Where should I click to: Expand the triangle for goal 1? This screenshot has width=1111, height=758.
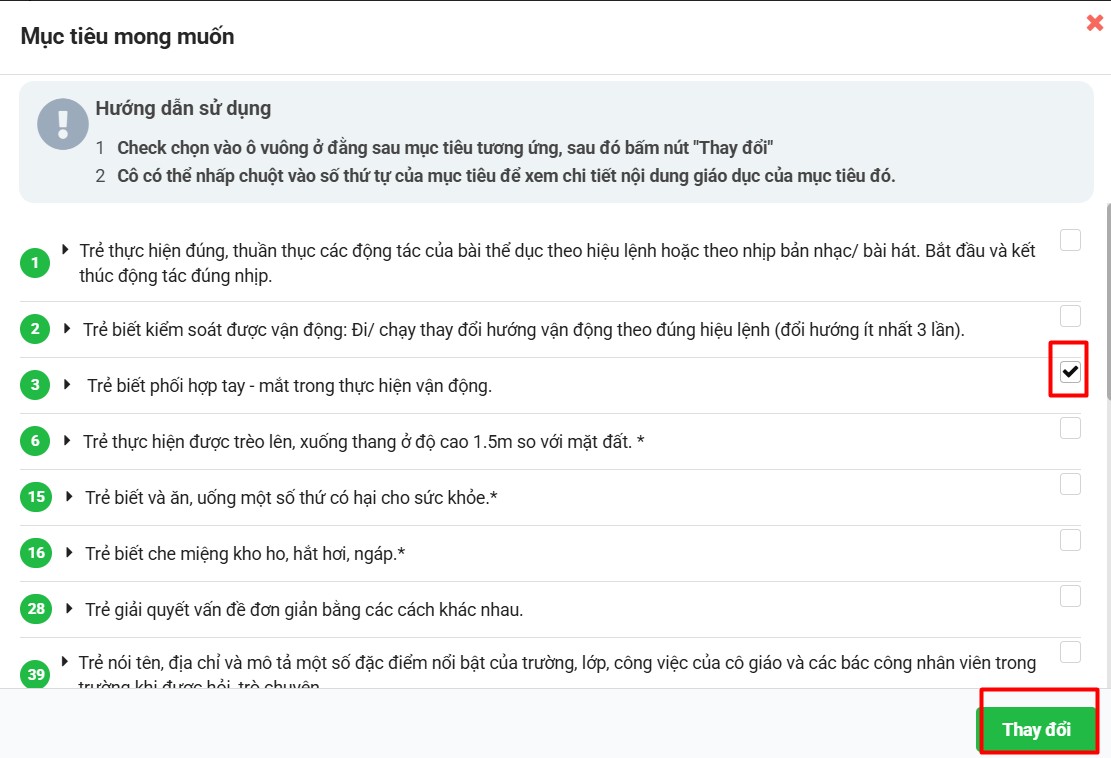pyautogui.click(x=65, y=249)
